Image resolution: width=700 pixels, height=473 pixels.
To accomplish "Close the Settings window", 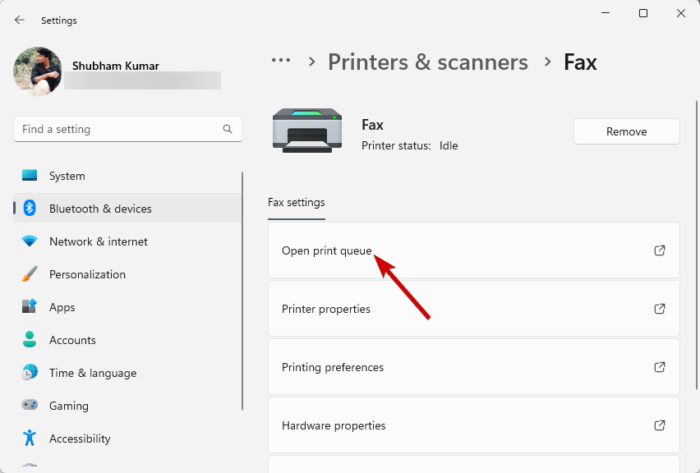I will [x=680, y=13].
